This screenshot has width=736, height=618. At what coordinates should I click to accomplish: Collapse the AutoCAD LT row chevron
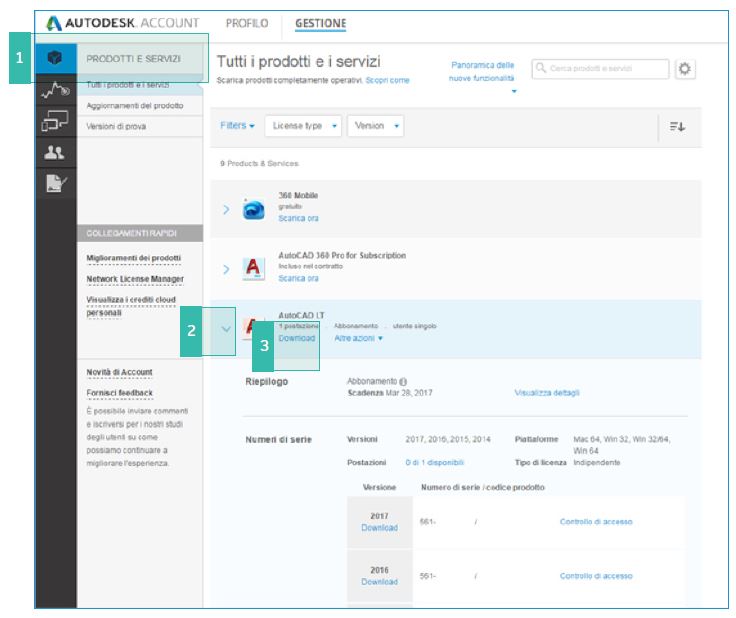tap(226, 329)
